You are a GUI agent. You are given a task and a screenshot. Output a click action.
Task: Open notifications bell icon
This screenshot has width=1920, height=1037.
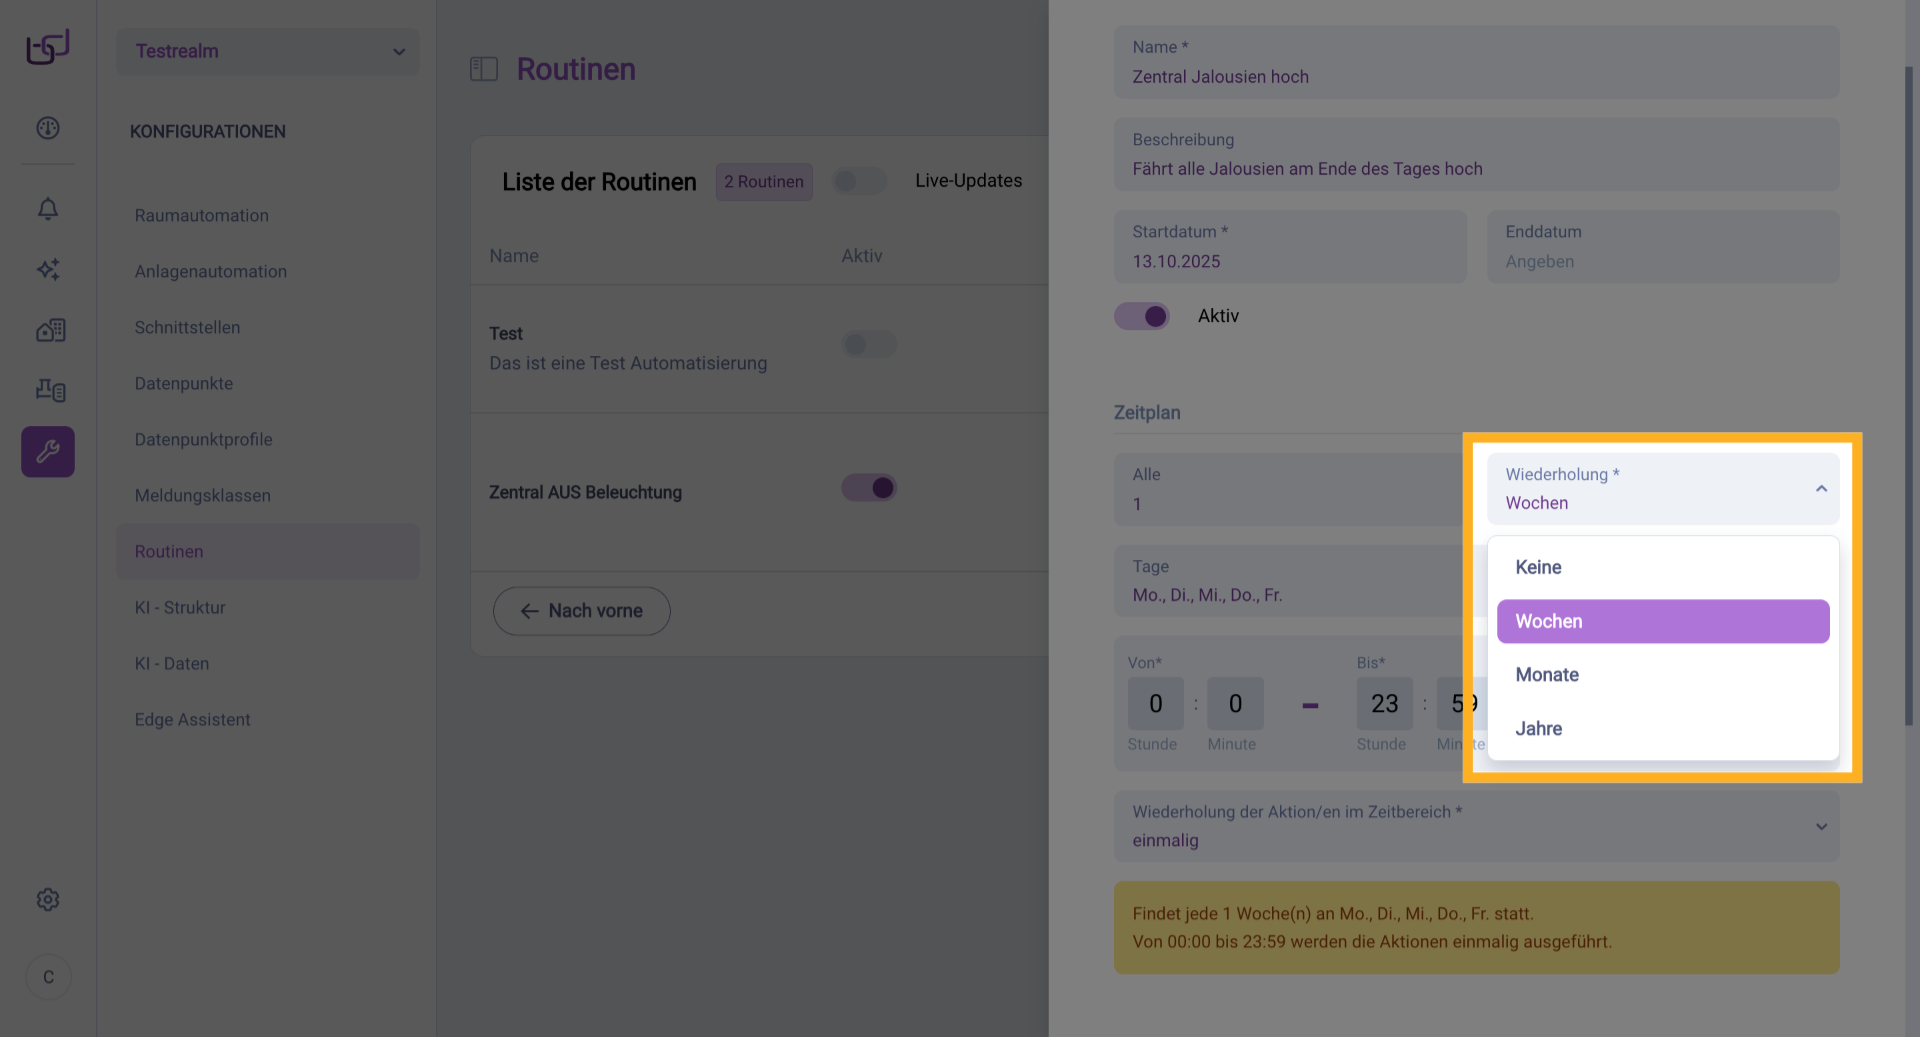point(48,209)
